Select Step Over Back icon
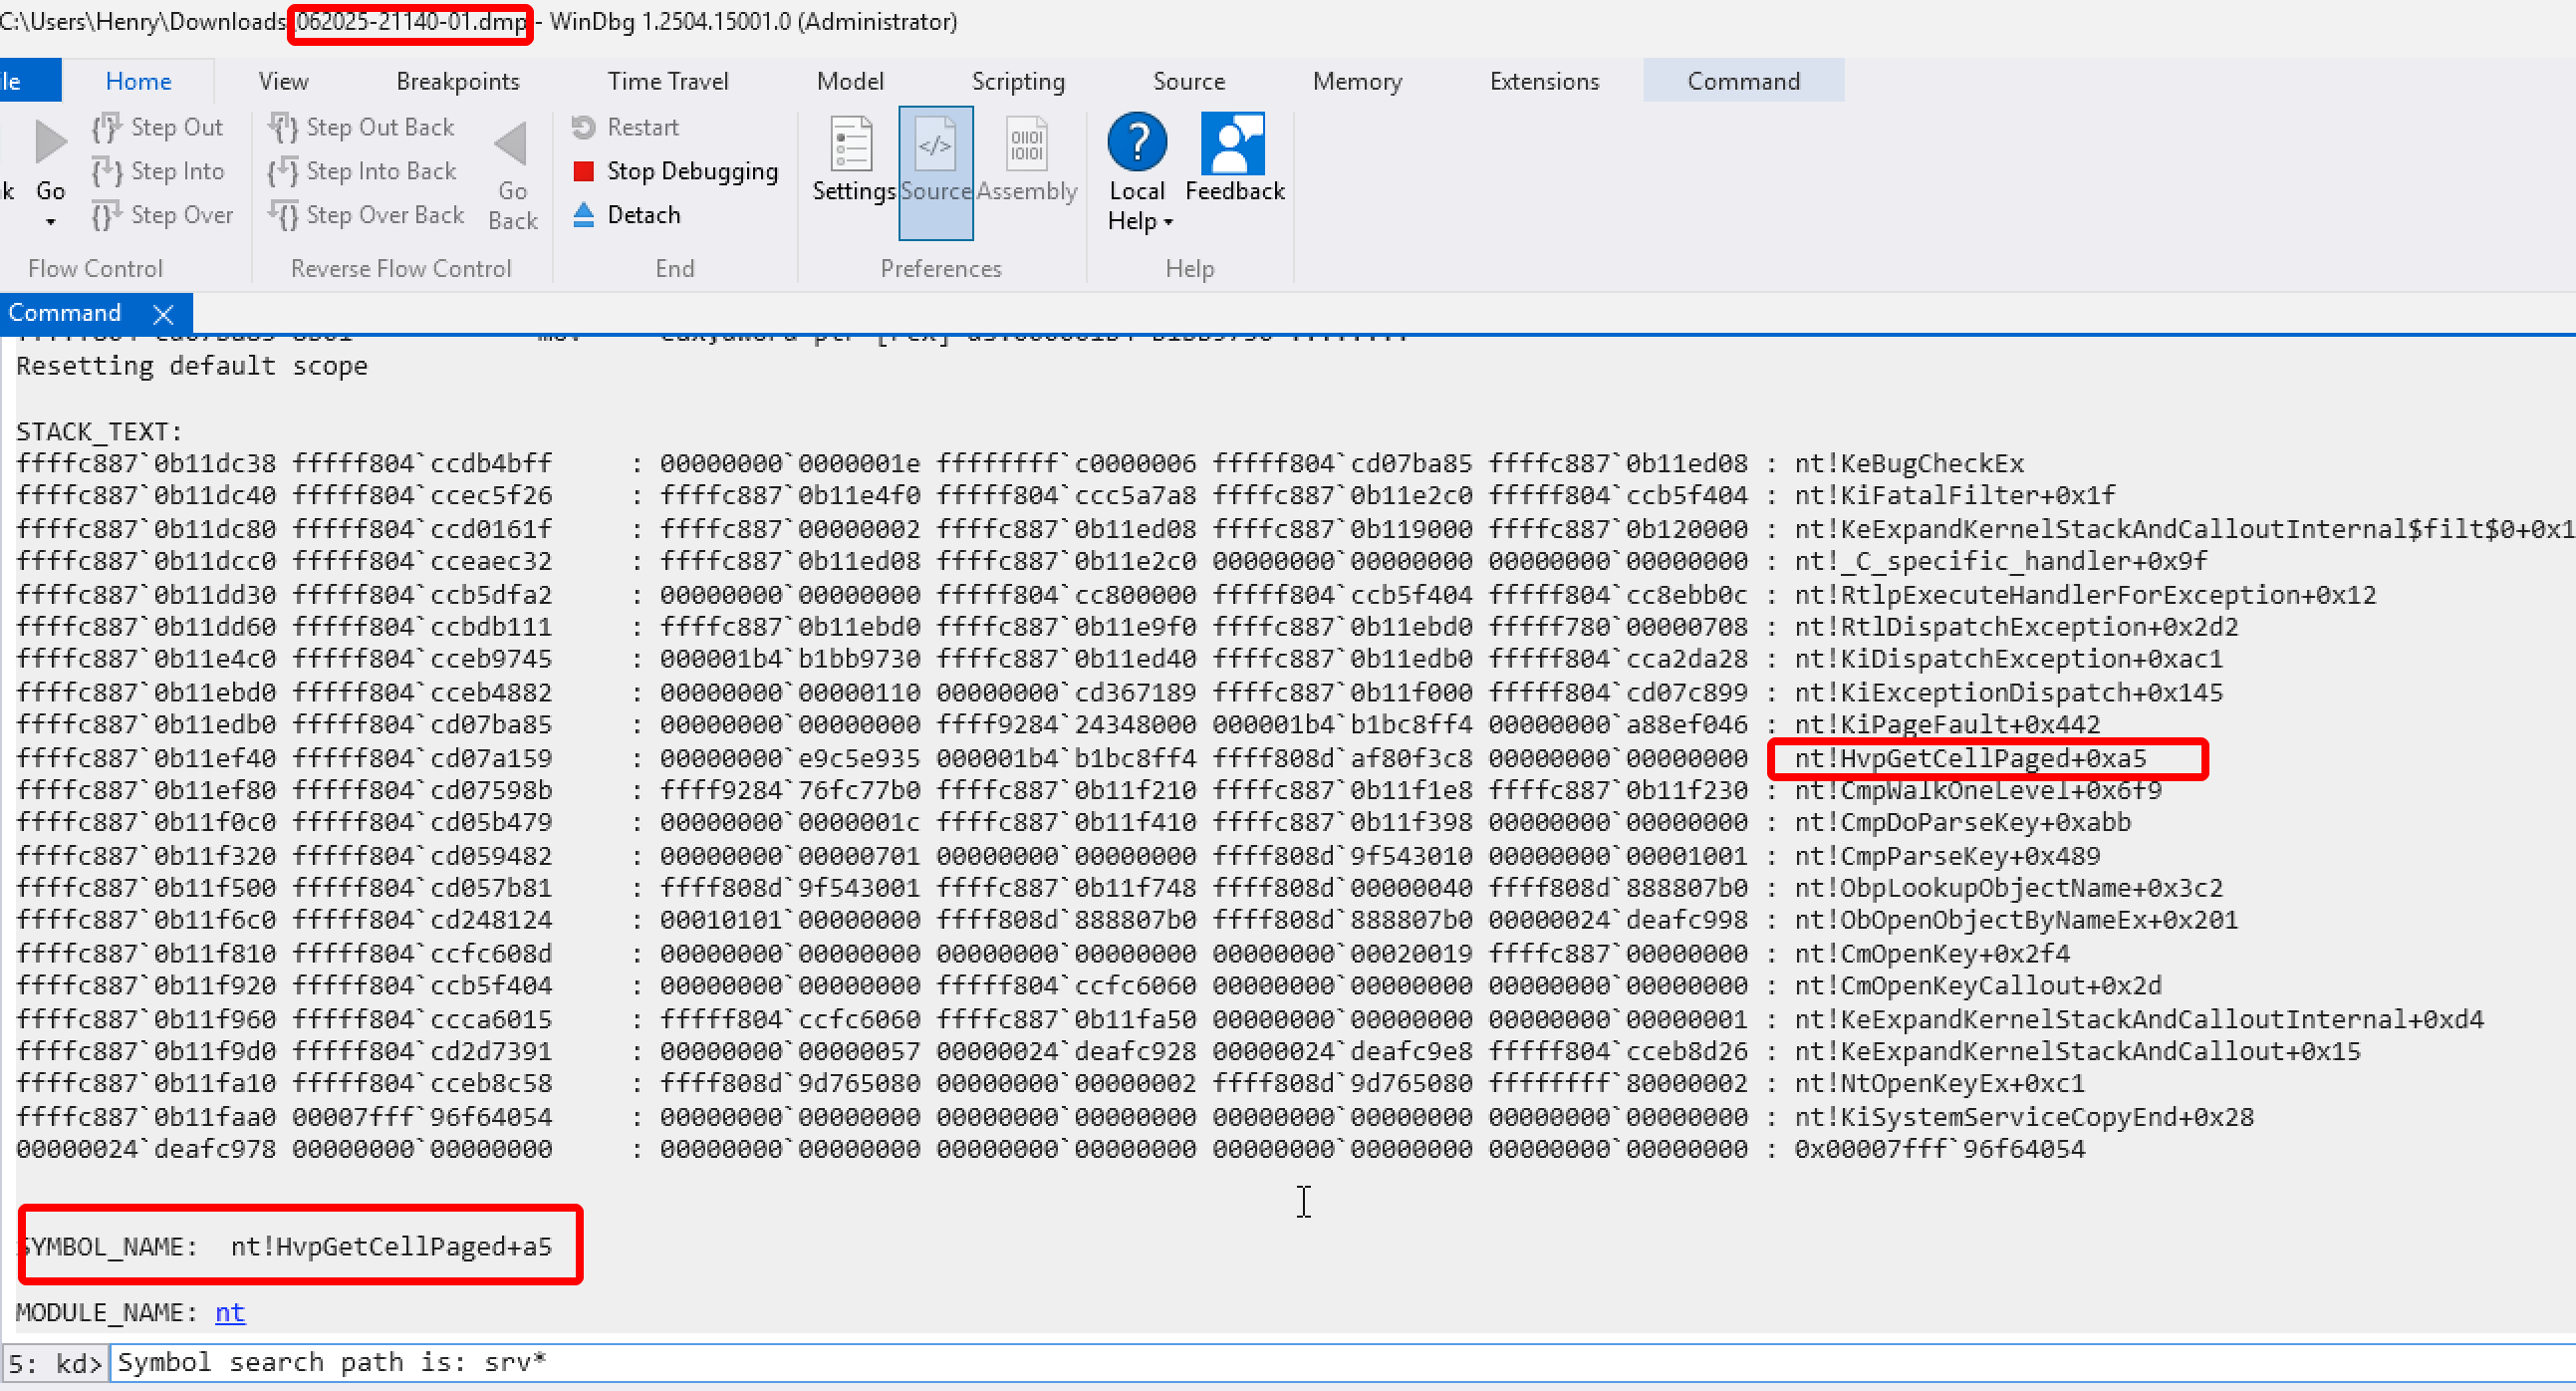The height and width of the screenshot is (1391, 2576). 283,214
